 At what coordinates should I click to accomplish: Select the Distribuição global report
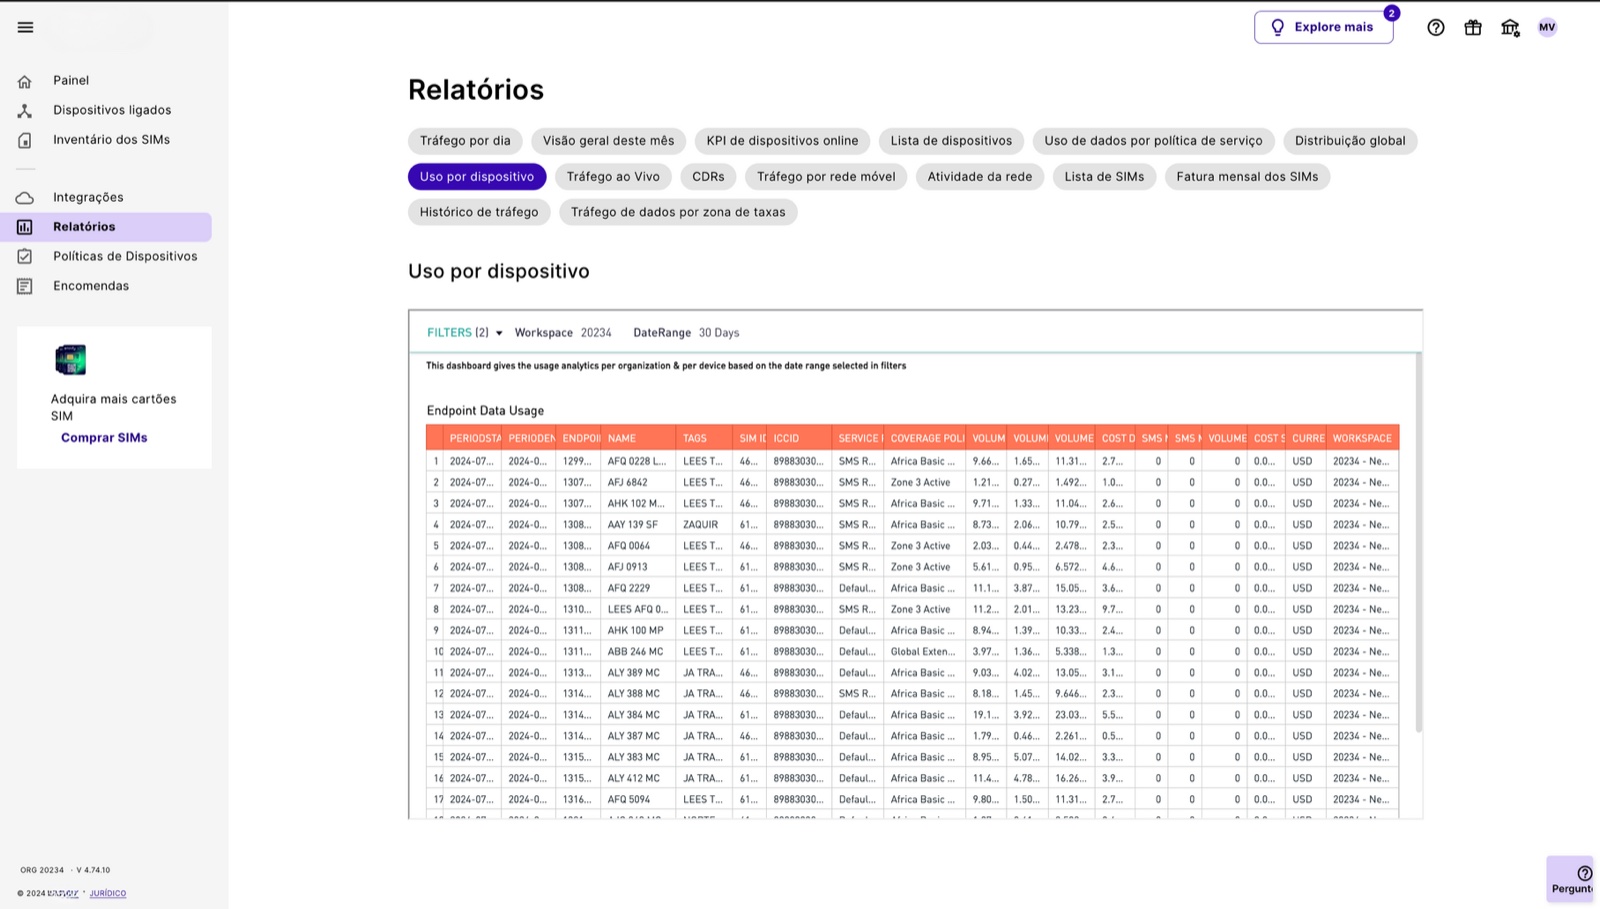coord(1350,141)
